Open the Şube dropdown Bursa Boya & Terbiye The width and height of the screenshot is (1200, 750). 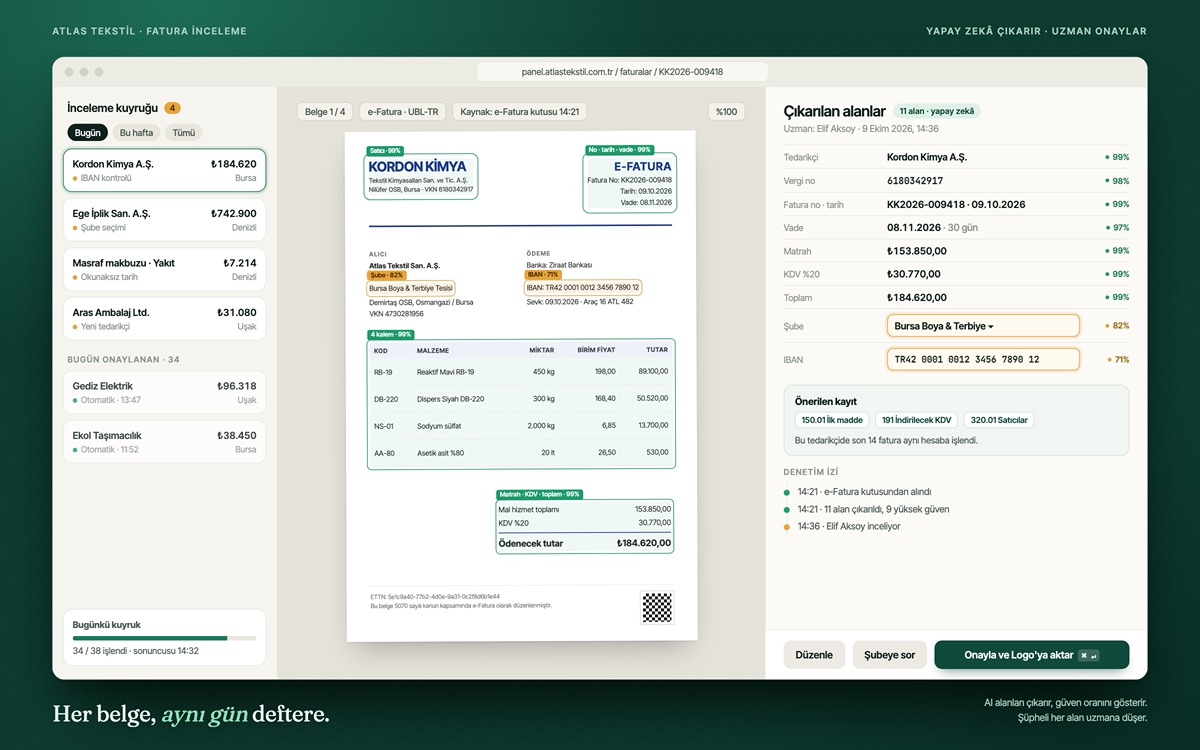pyautogui.click(x=983, y=326)
